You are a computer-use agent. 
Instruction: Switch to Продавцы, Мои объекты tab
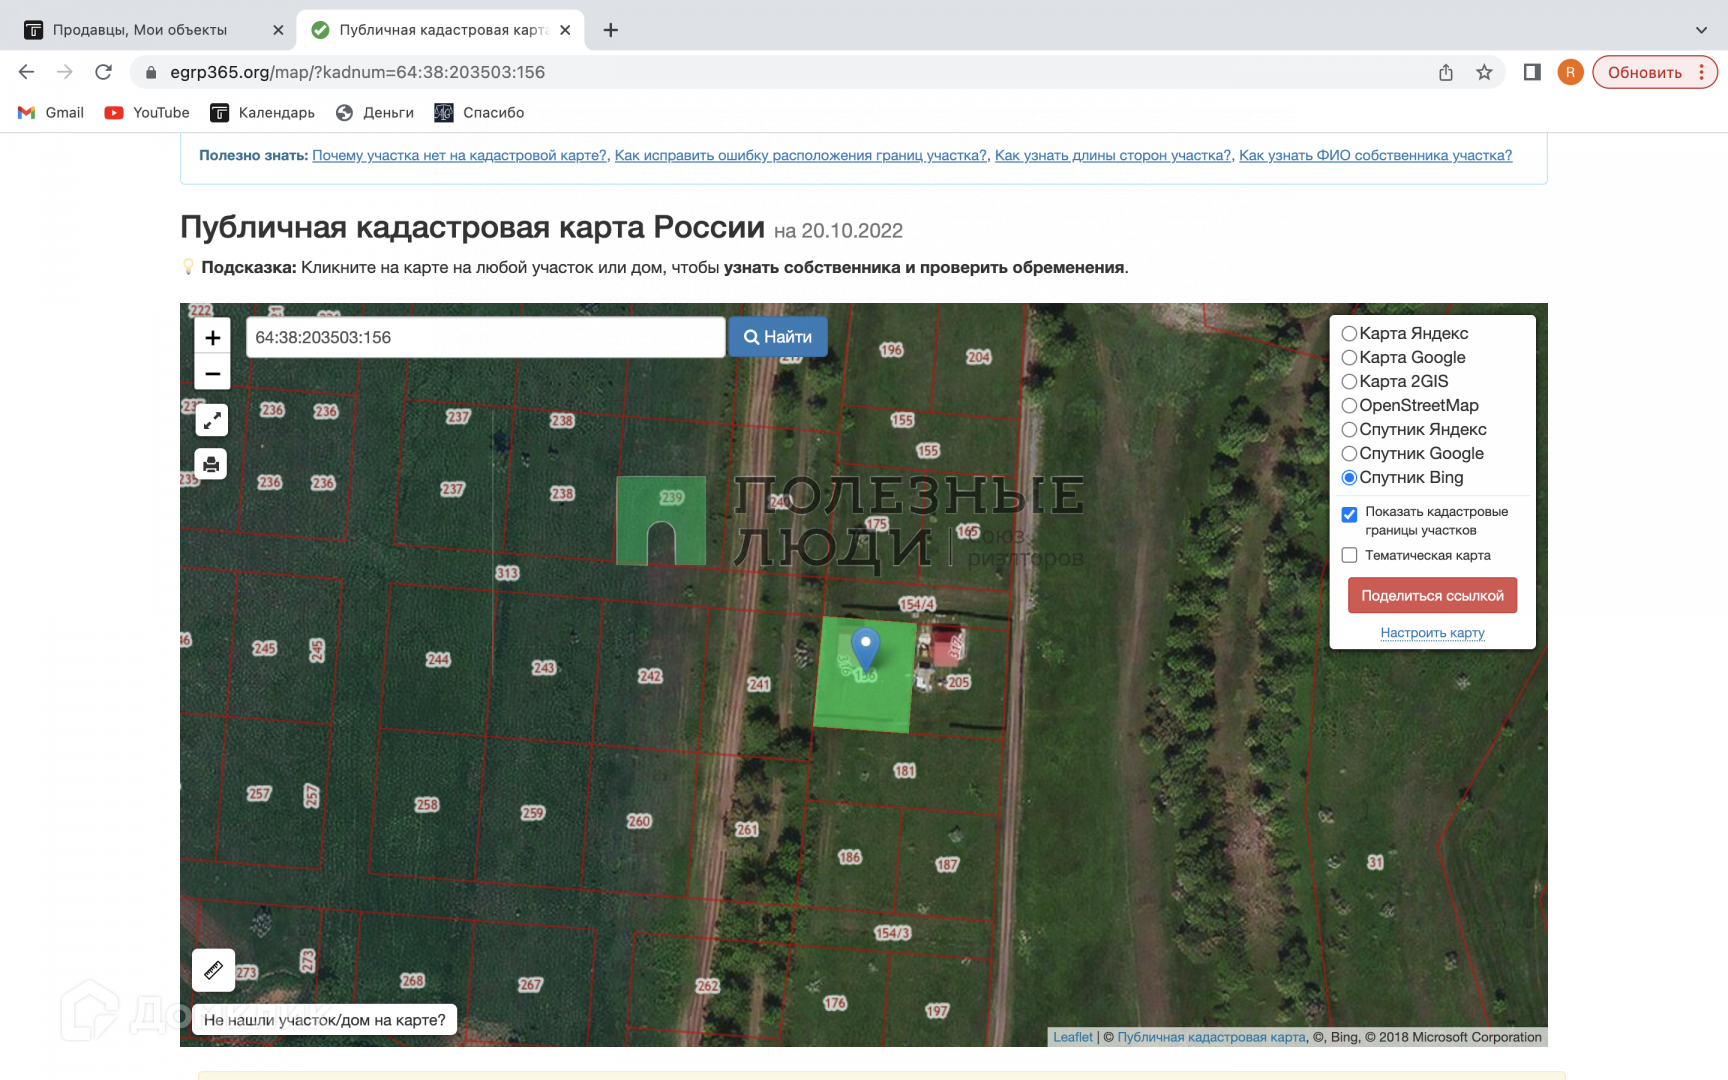click(x=140, y=30)
